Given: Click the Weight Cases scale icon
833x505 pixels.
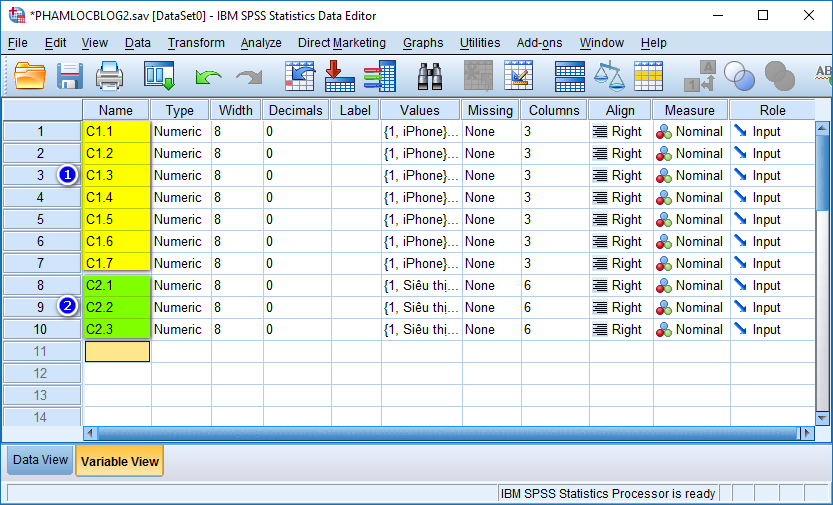Looking at the screenshot, I should (x=609, y=76).
